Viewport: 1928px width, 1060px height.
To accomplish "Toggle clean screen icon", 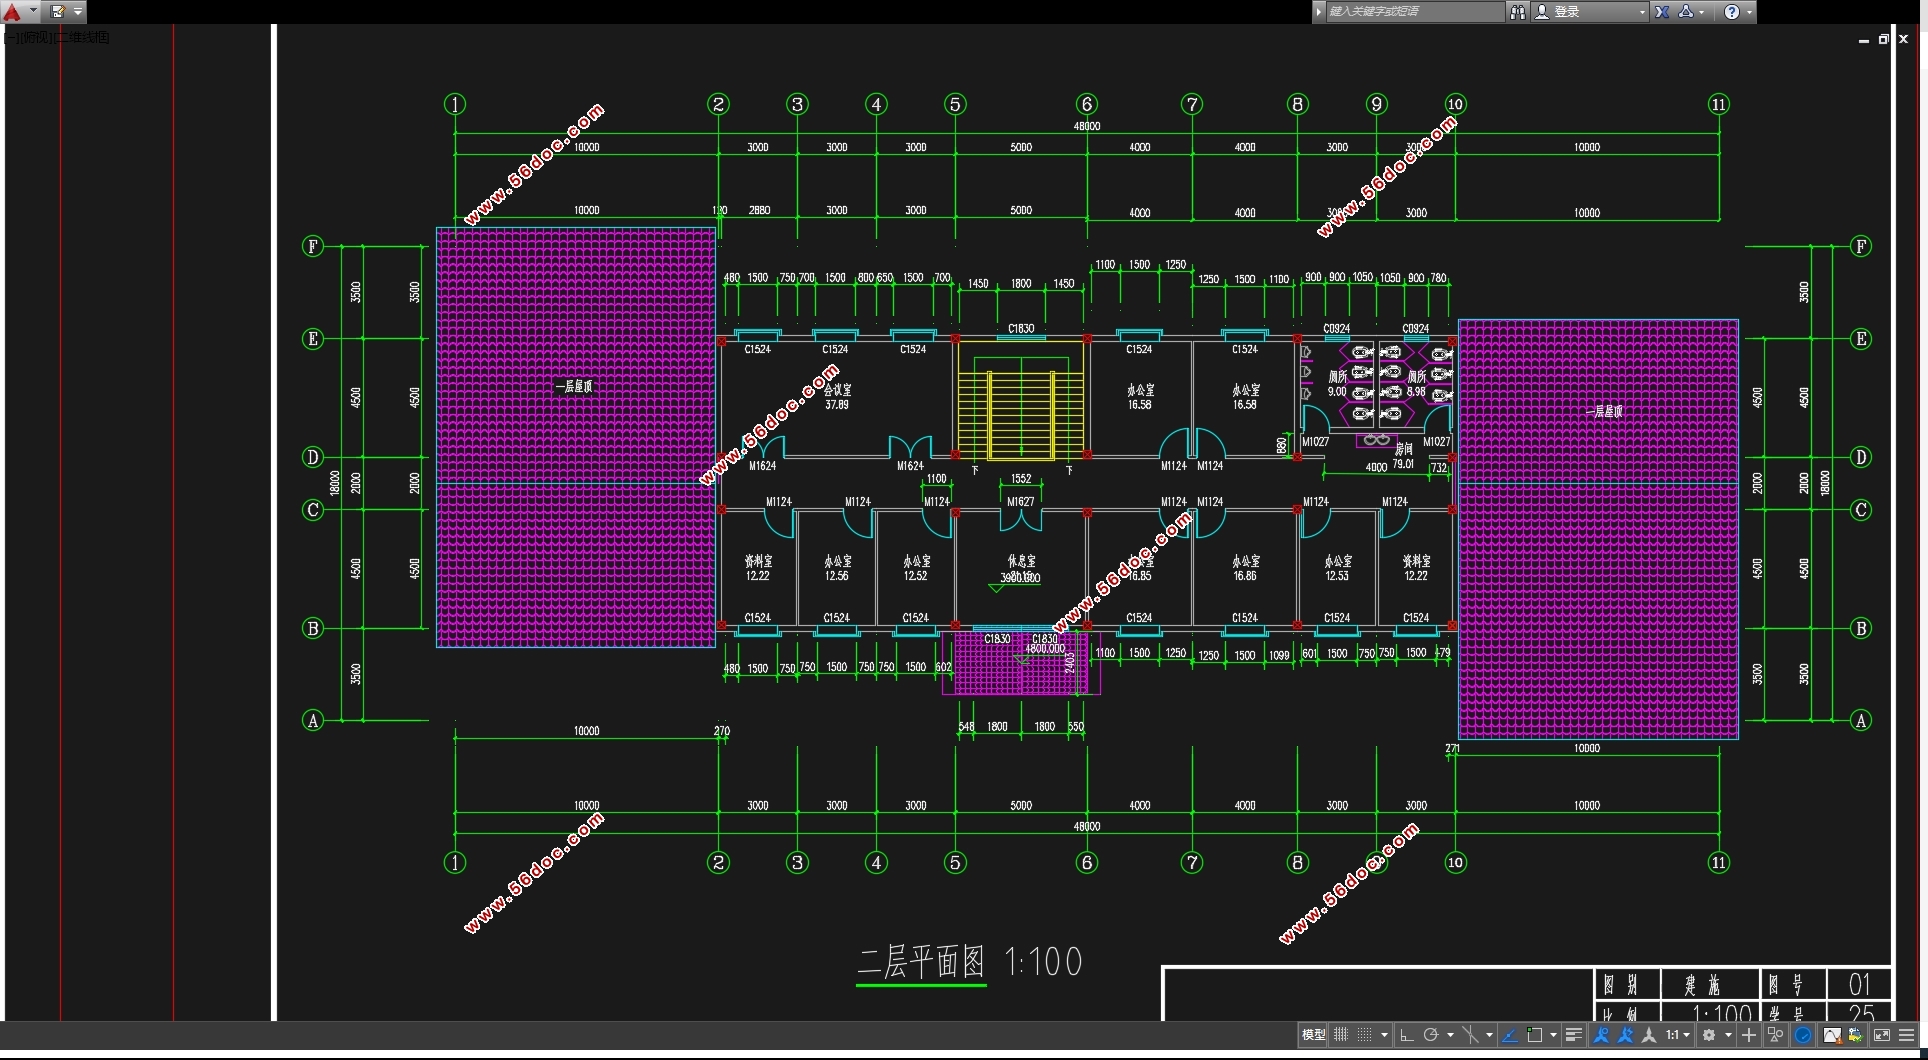I will click(1882, 1035).
